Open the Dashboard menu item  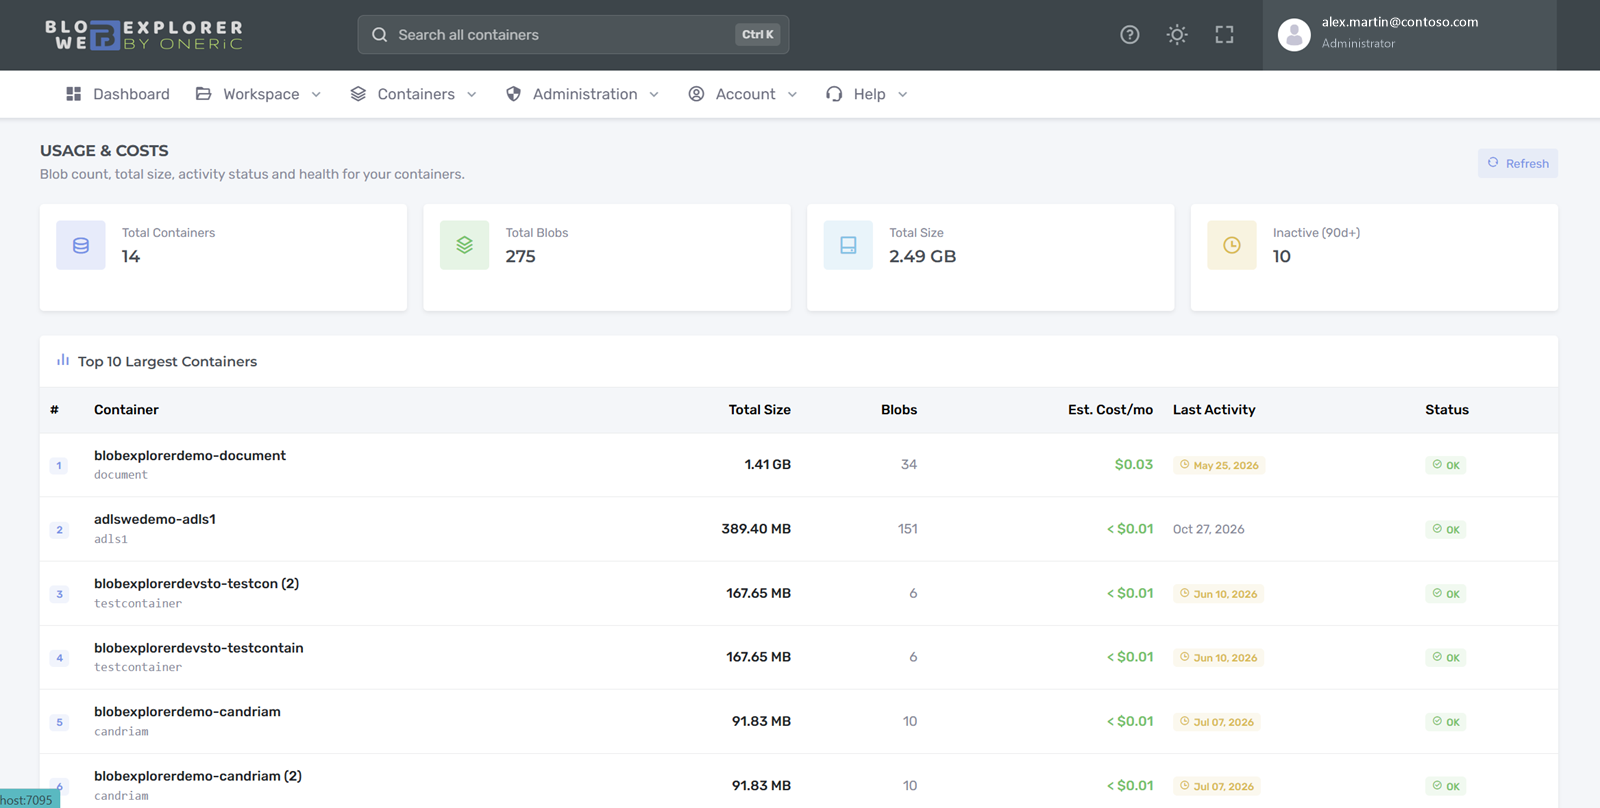[117, 94]
